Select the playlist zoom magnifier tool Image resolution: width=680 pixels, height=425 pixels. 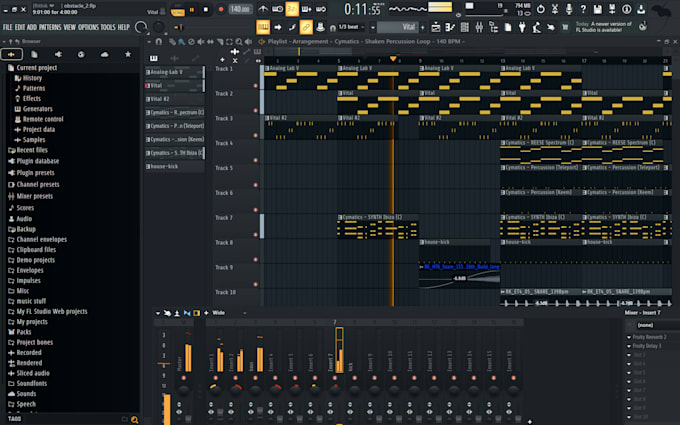[x=239, y=42]
